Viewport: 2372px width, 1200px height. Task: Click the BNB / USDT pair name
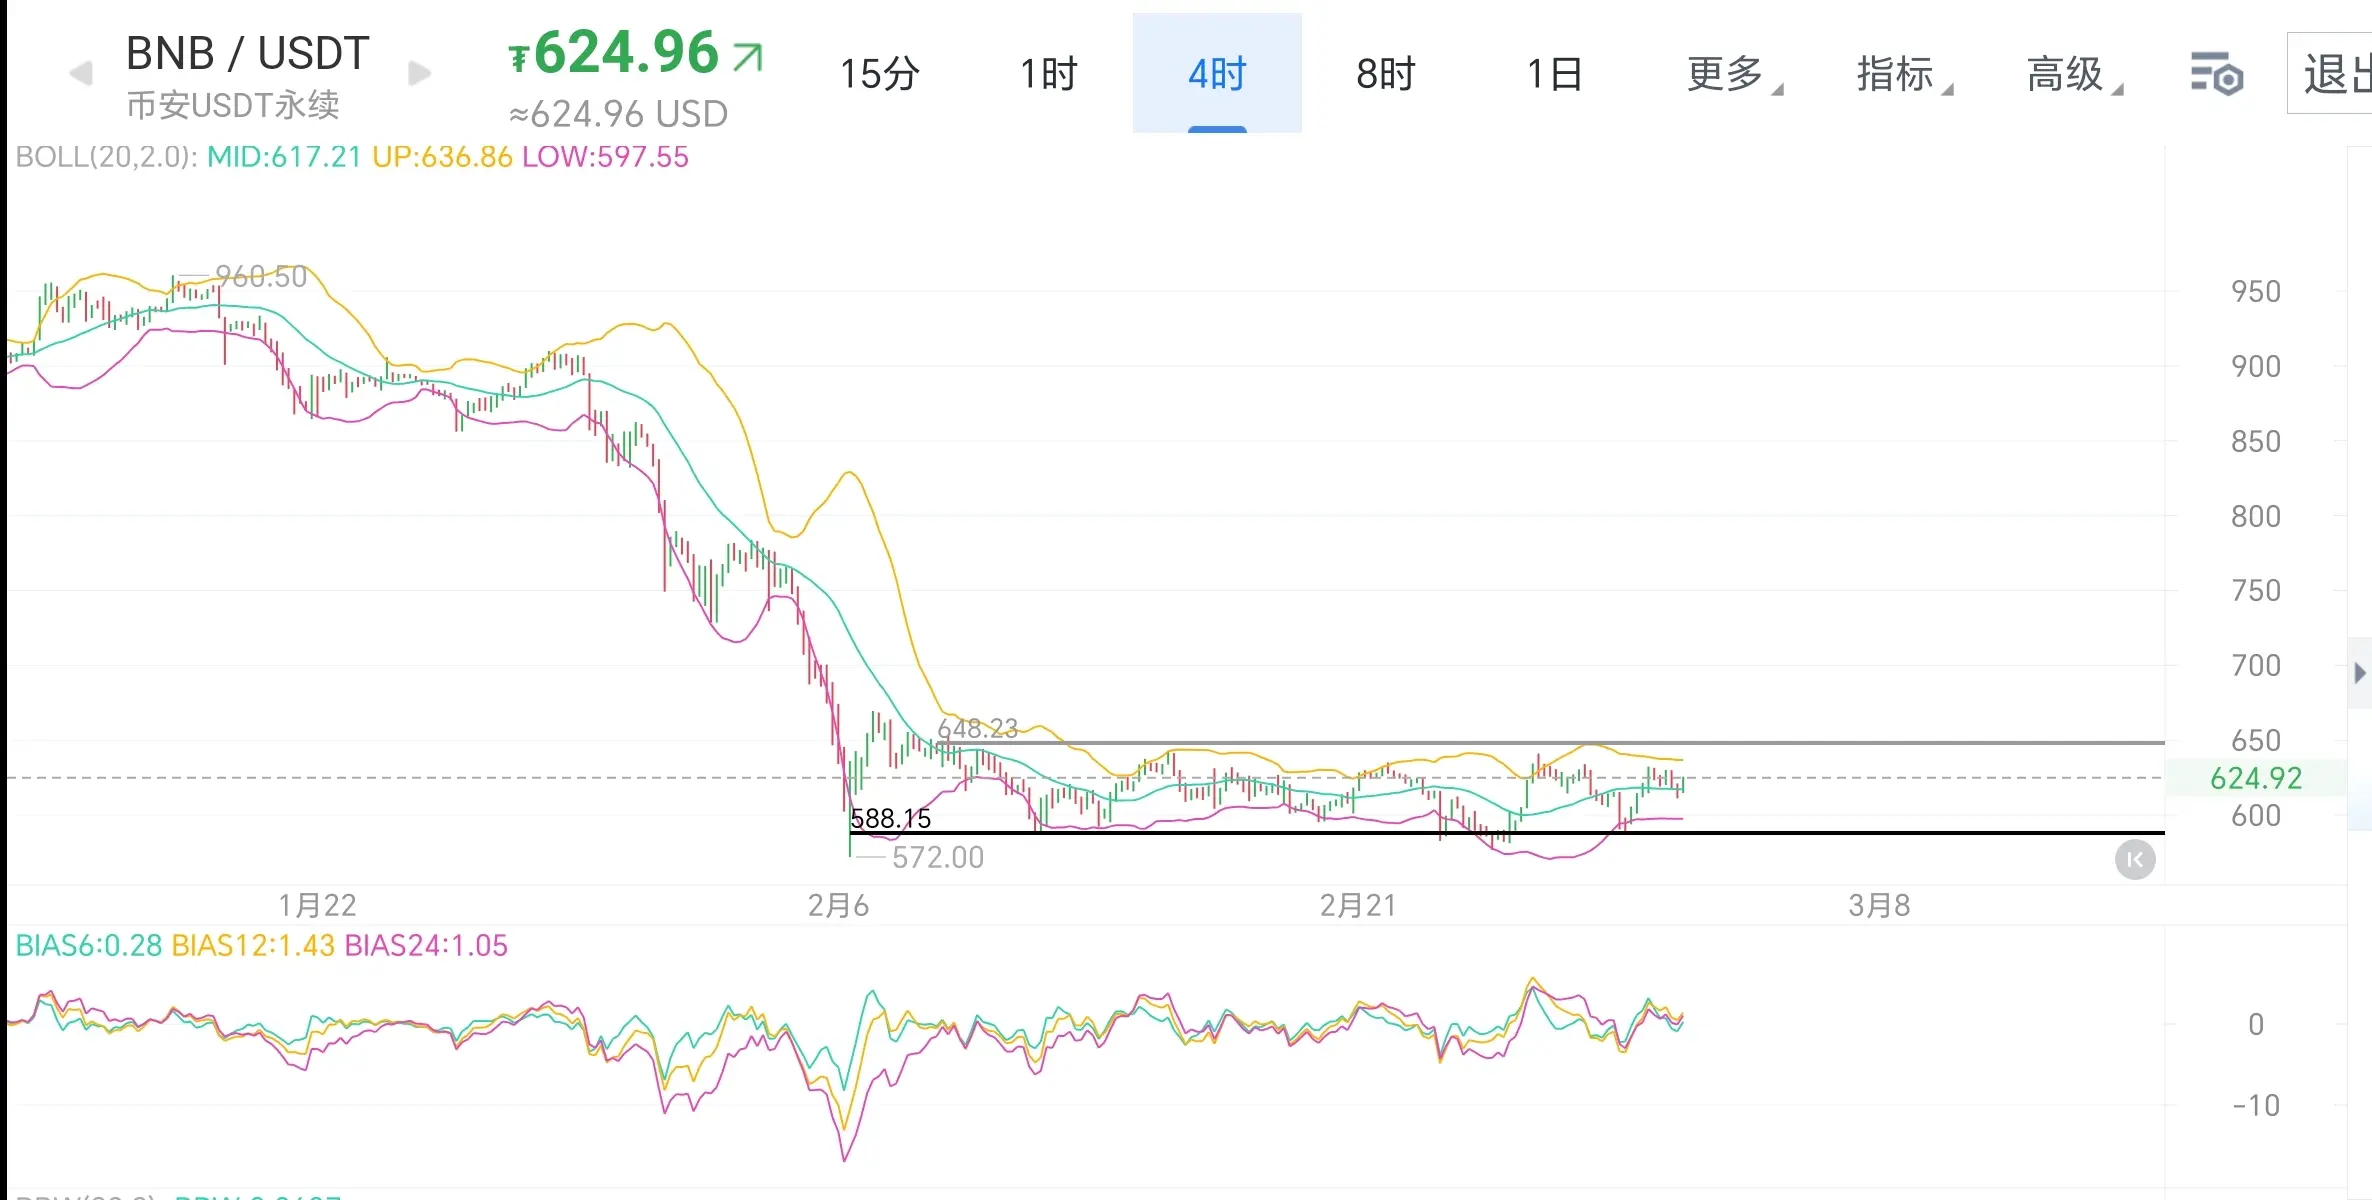click(x=247, y=53)
